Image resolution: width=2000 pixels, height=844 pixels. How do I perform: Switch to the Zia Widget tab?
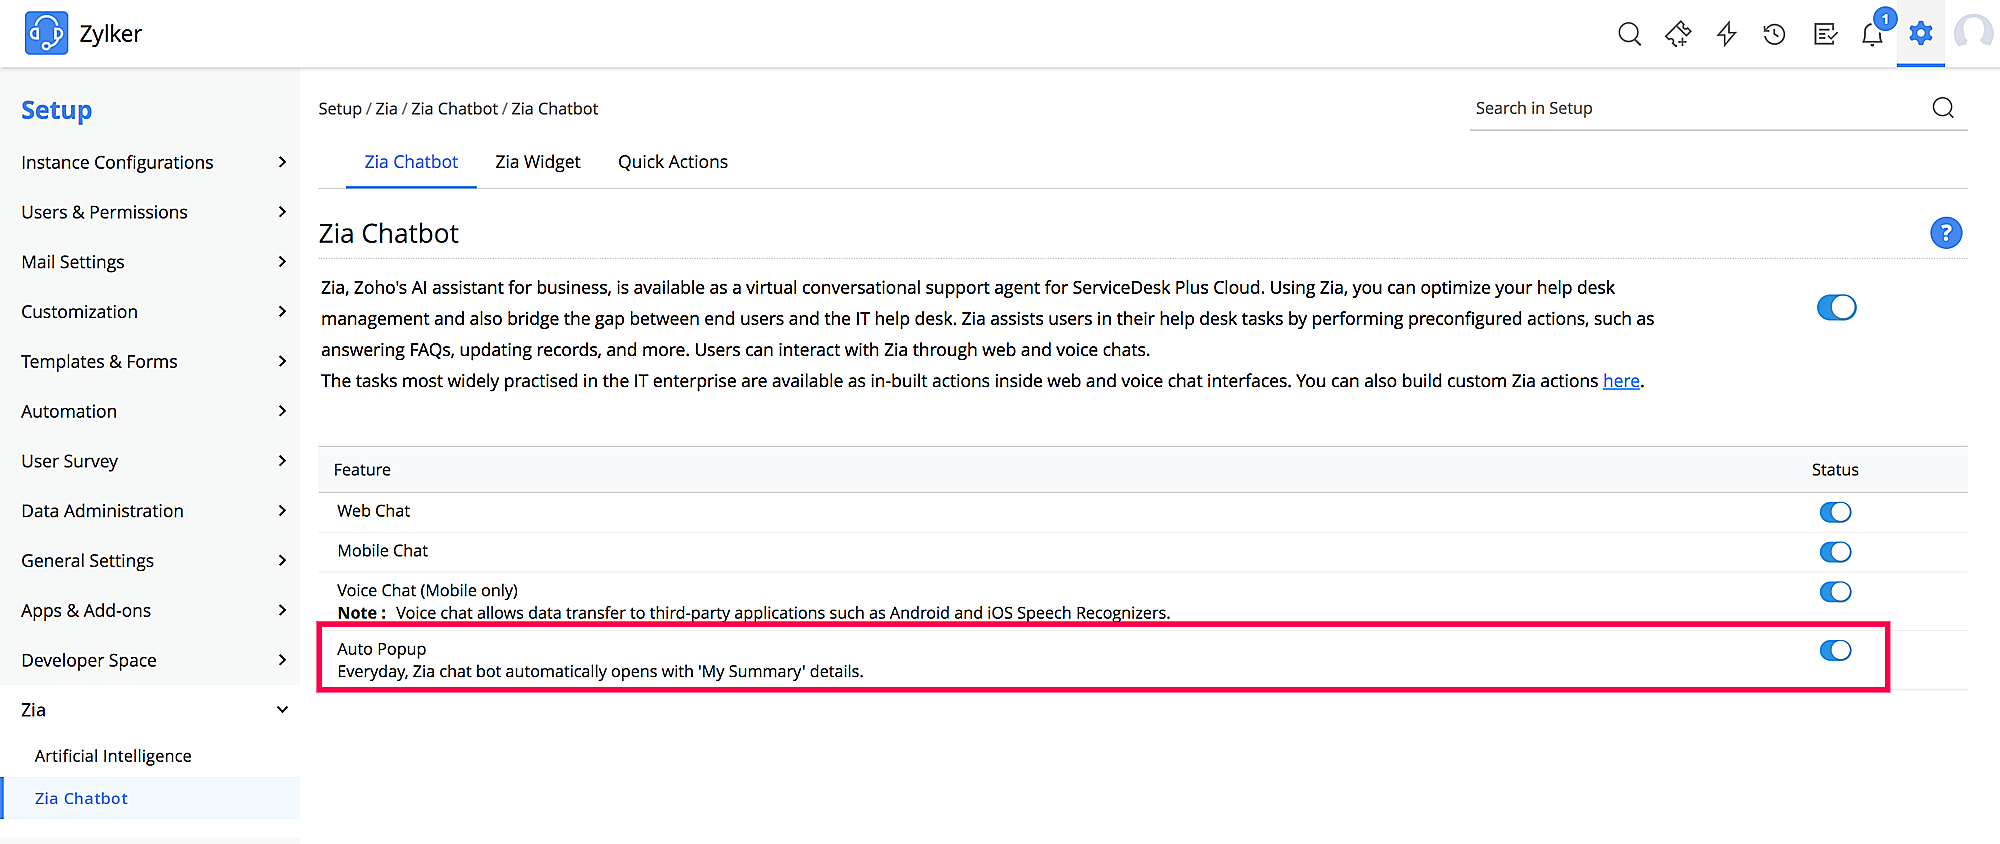click(x=537, y=162)
